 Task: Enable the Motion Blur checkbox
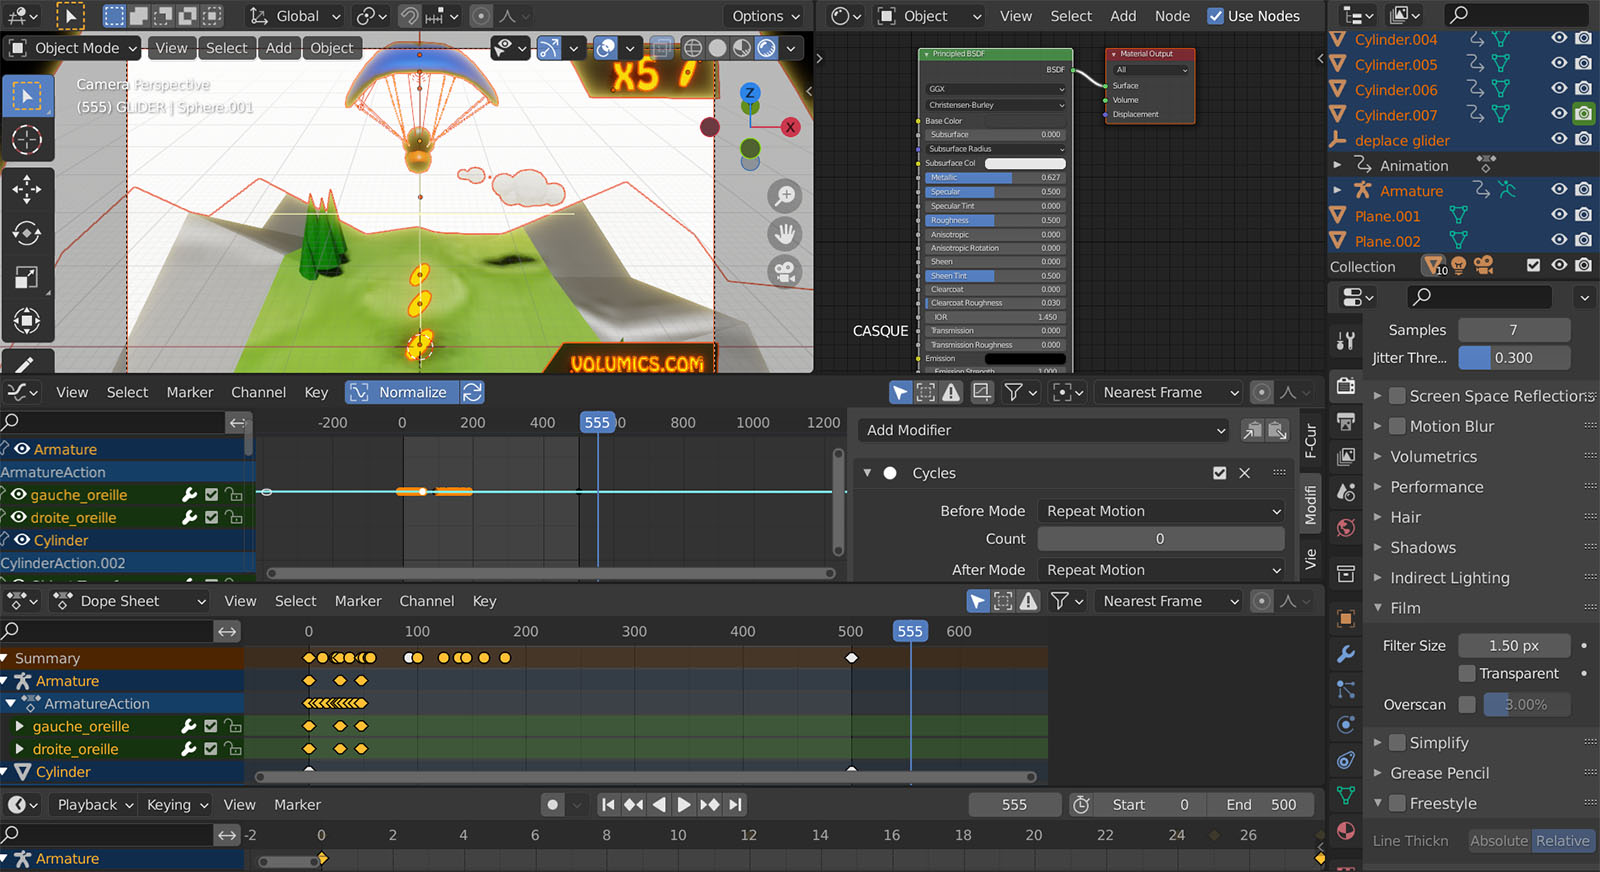(x=1398, y=426)
